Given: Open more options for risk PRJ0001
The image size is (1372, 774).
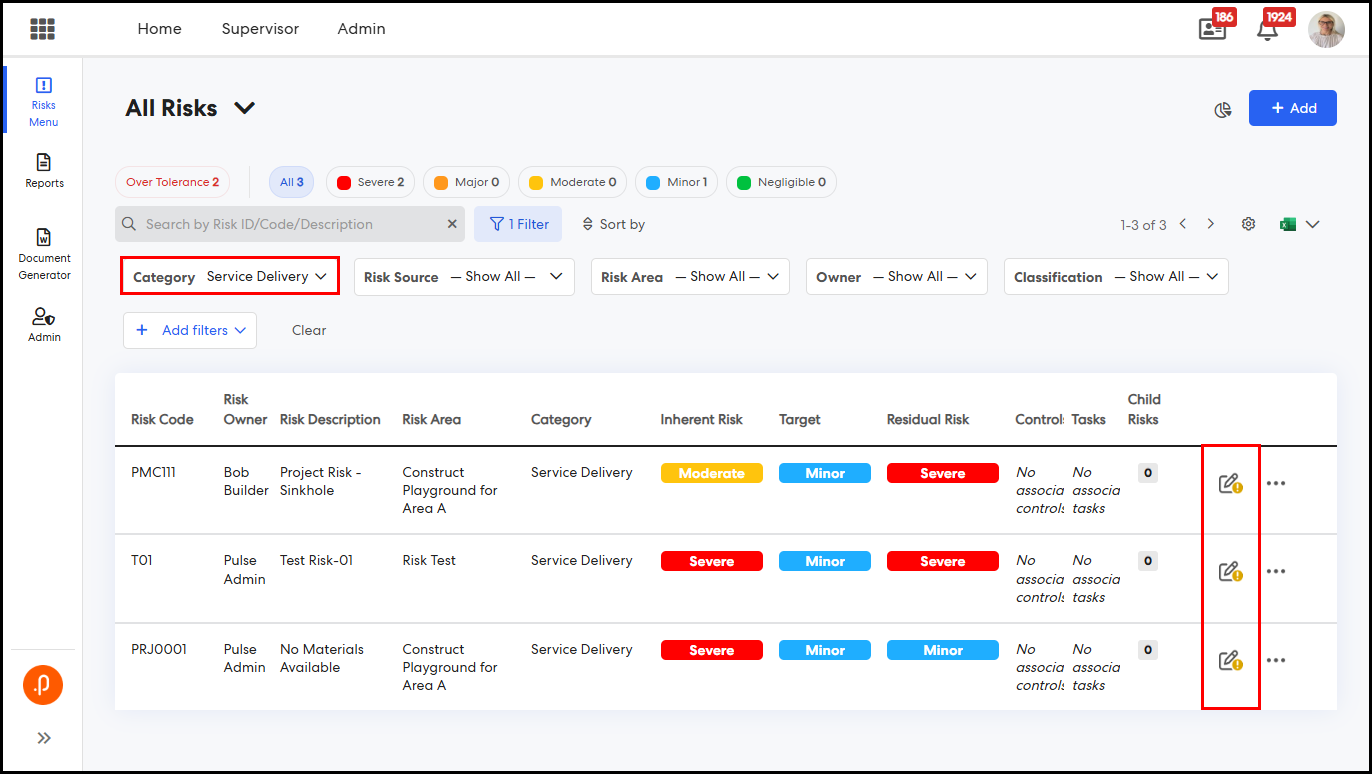Looking at the screenshot, I should pyautogui.click(x=1275, y=661).
